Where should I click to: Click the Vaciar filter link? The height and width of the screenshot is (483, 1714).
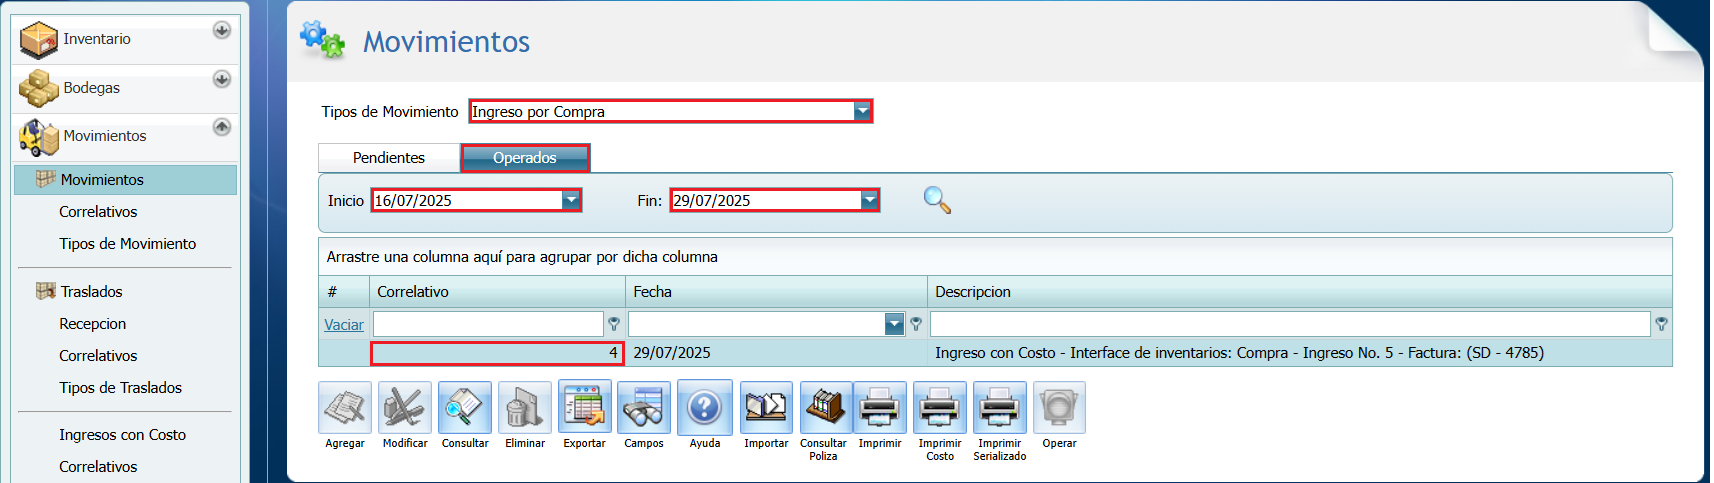coord(344,325)
